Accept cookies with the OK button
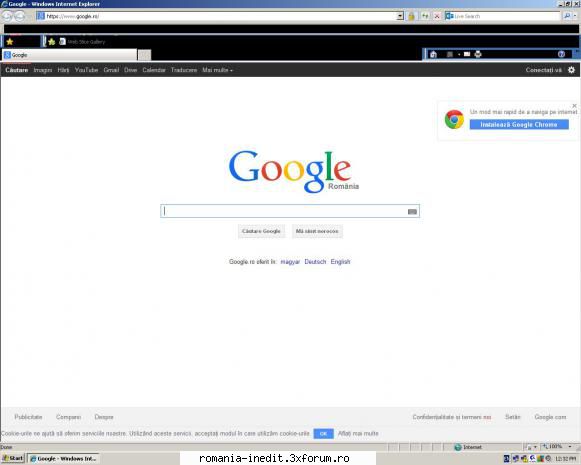 click(323, 434)
